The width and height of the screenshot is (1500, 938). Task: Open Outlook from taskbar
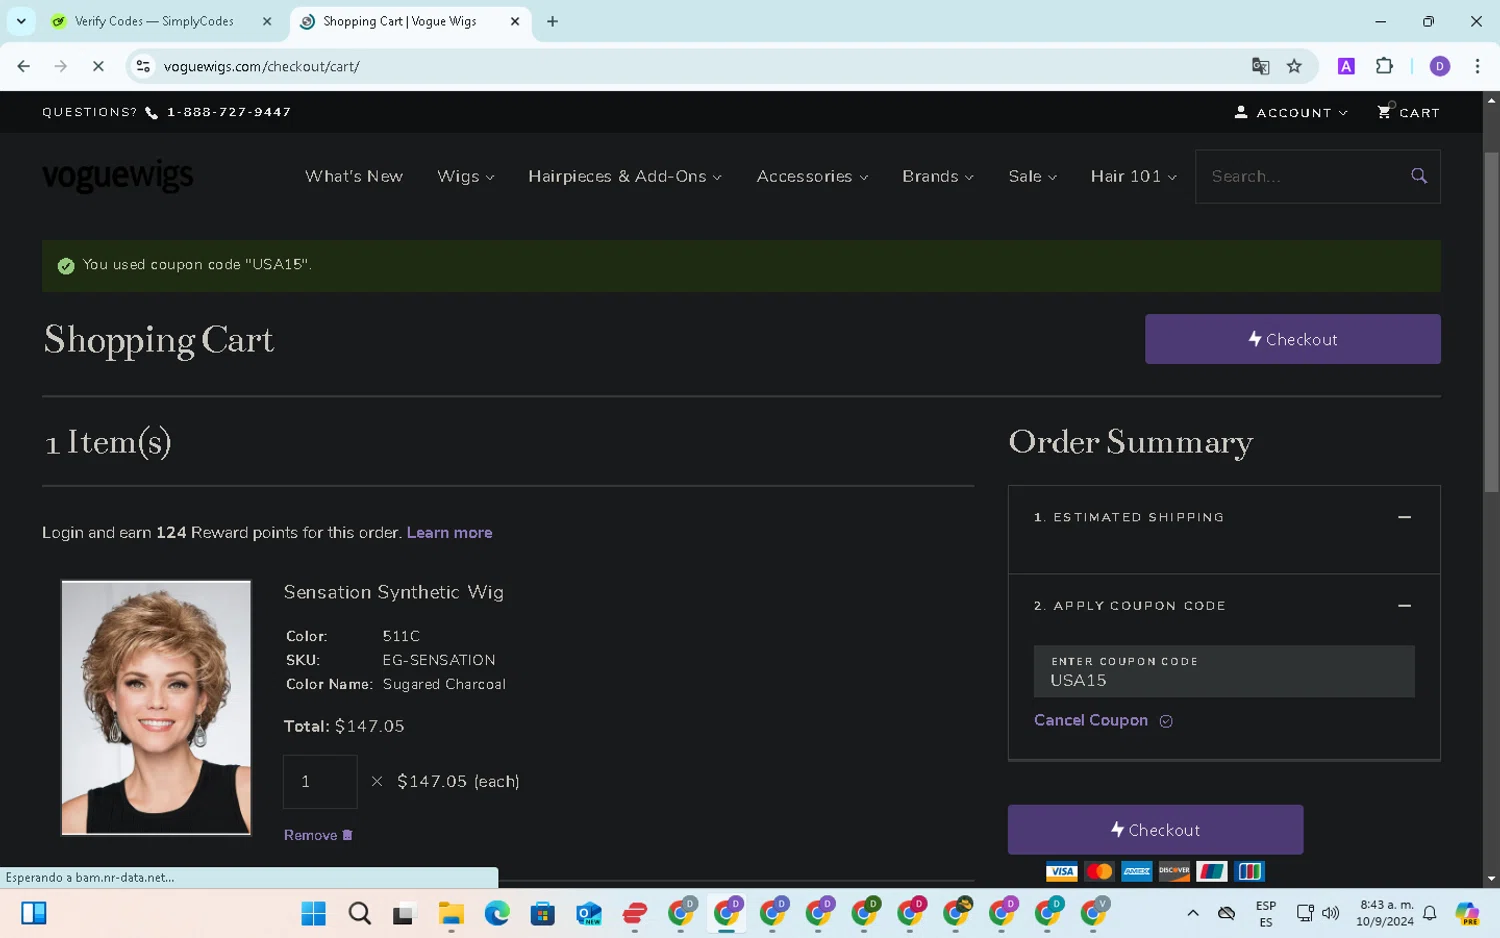point(589,913)
